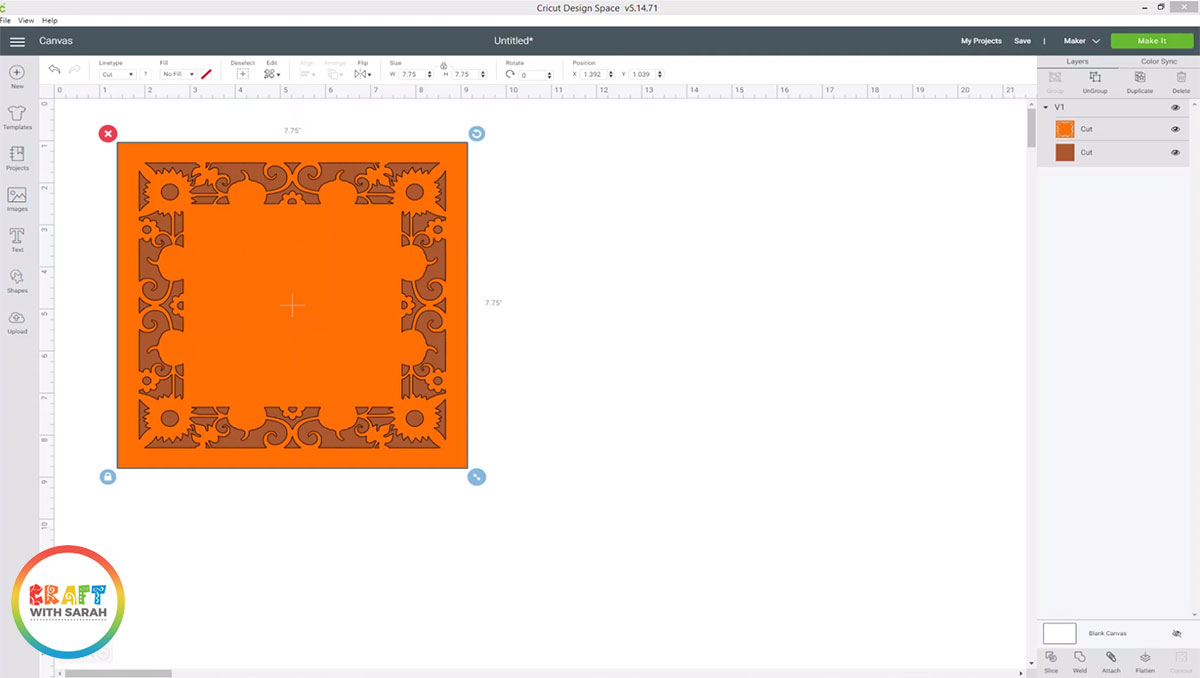
Task: Collapse the V1 layer group
Action: [1046, 106]
